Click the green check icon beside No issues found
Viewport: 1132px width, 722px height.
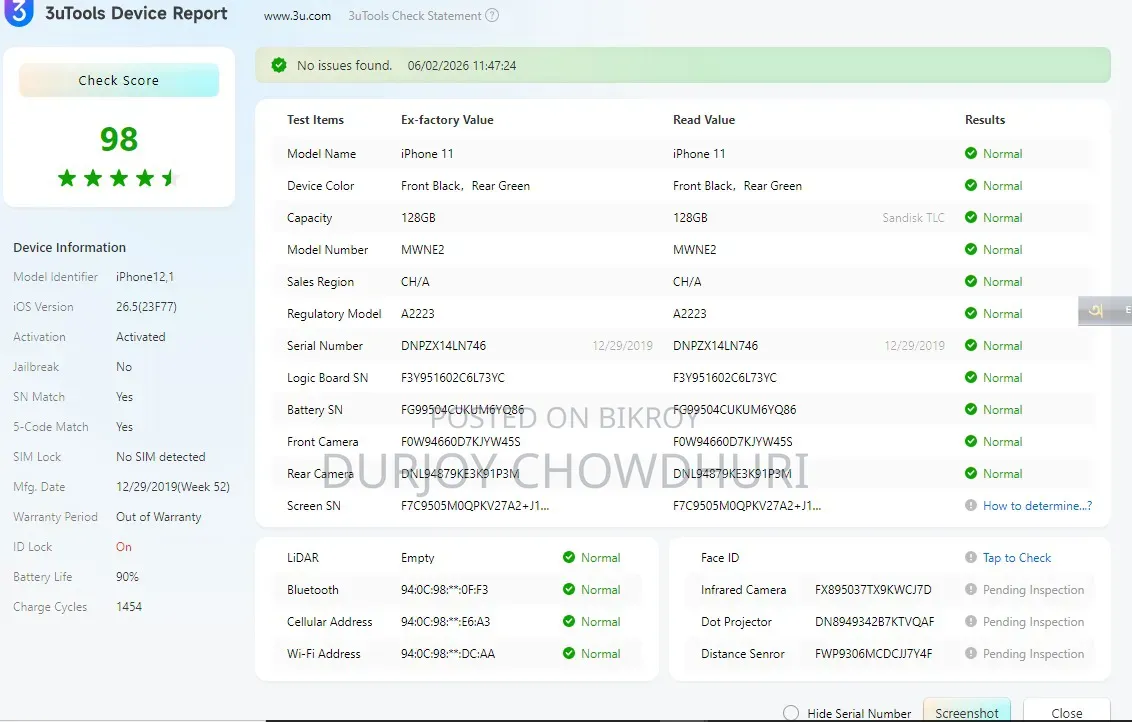pos(279,65)
